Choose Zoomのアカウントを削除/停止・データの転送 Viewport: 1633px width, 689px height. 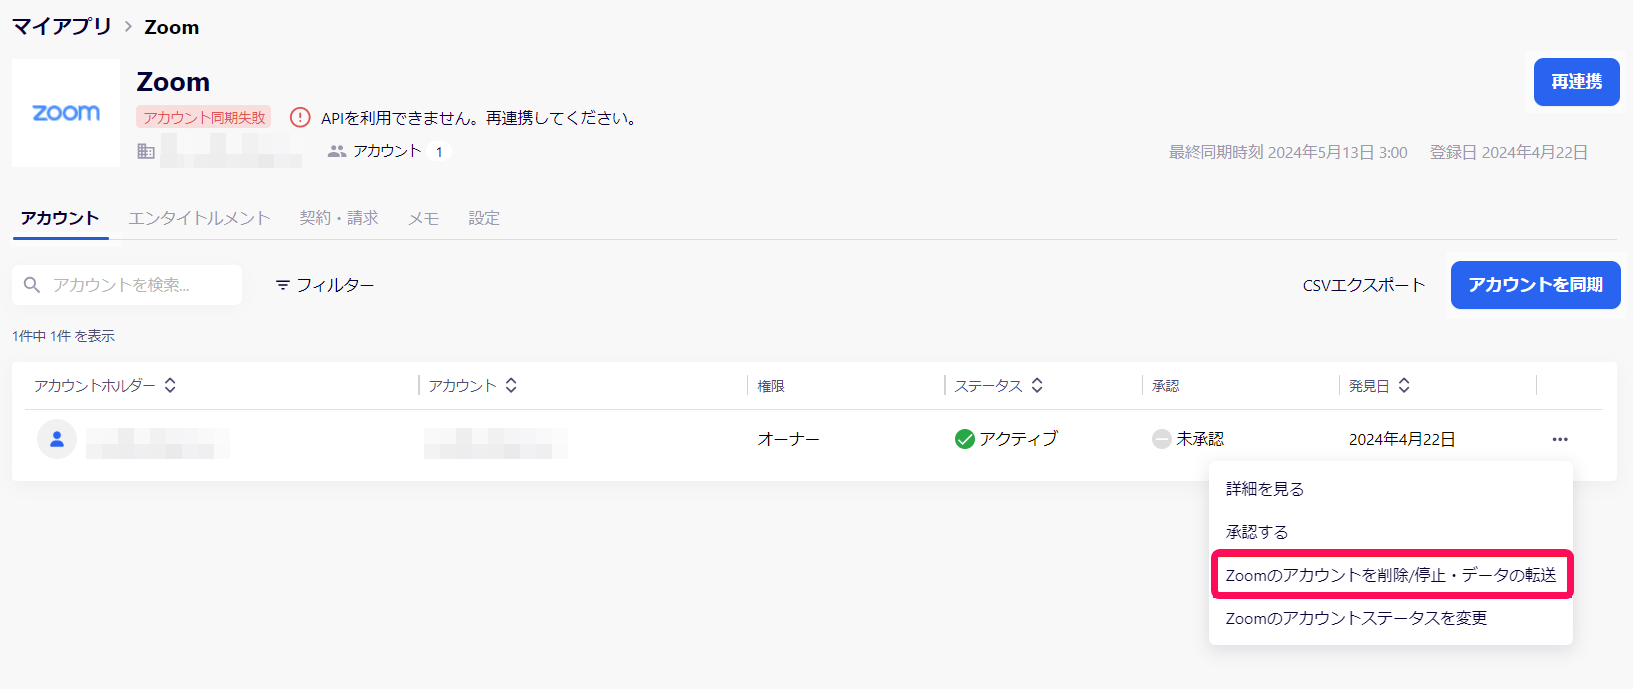(1391, 575)
